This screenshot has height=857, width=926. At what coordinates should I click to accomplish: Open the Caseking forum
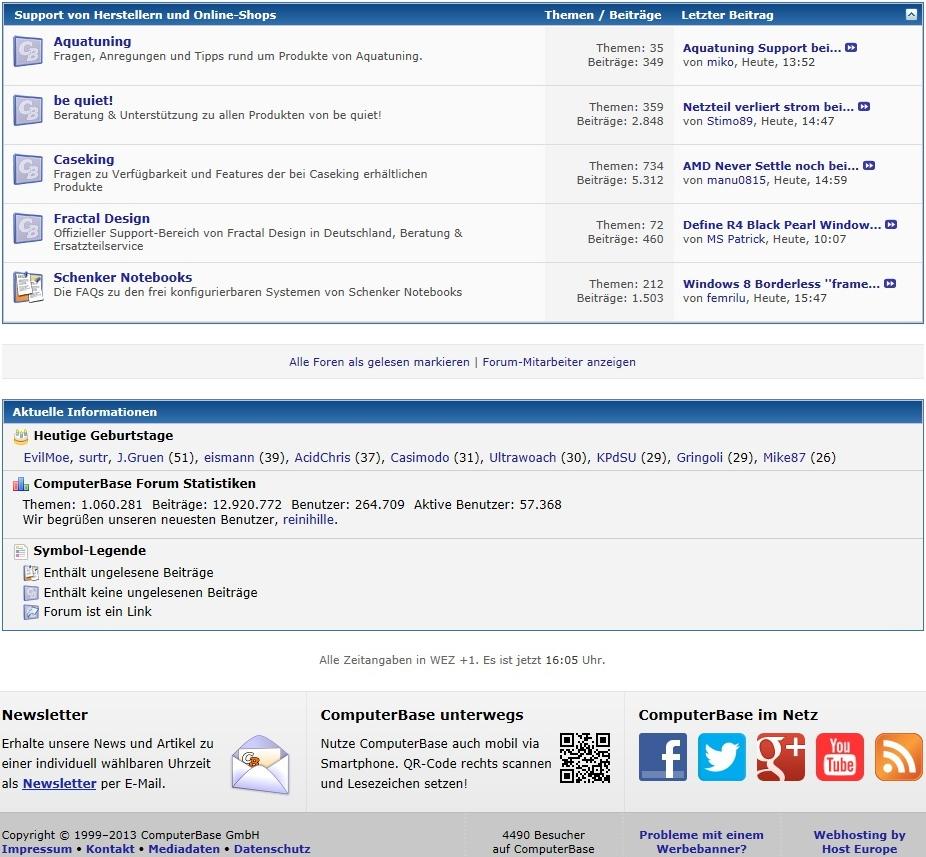[84, 159]
